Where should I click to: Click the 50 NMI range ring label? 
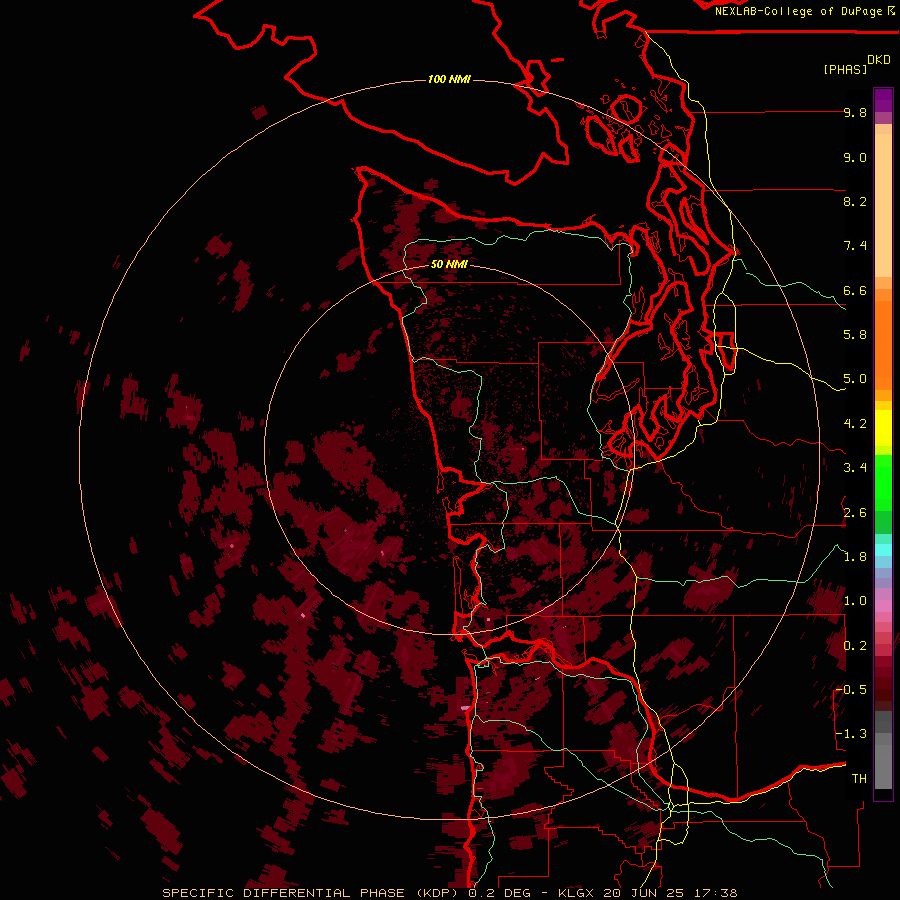449,264
